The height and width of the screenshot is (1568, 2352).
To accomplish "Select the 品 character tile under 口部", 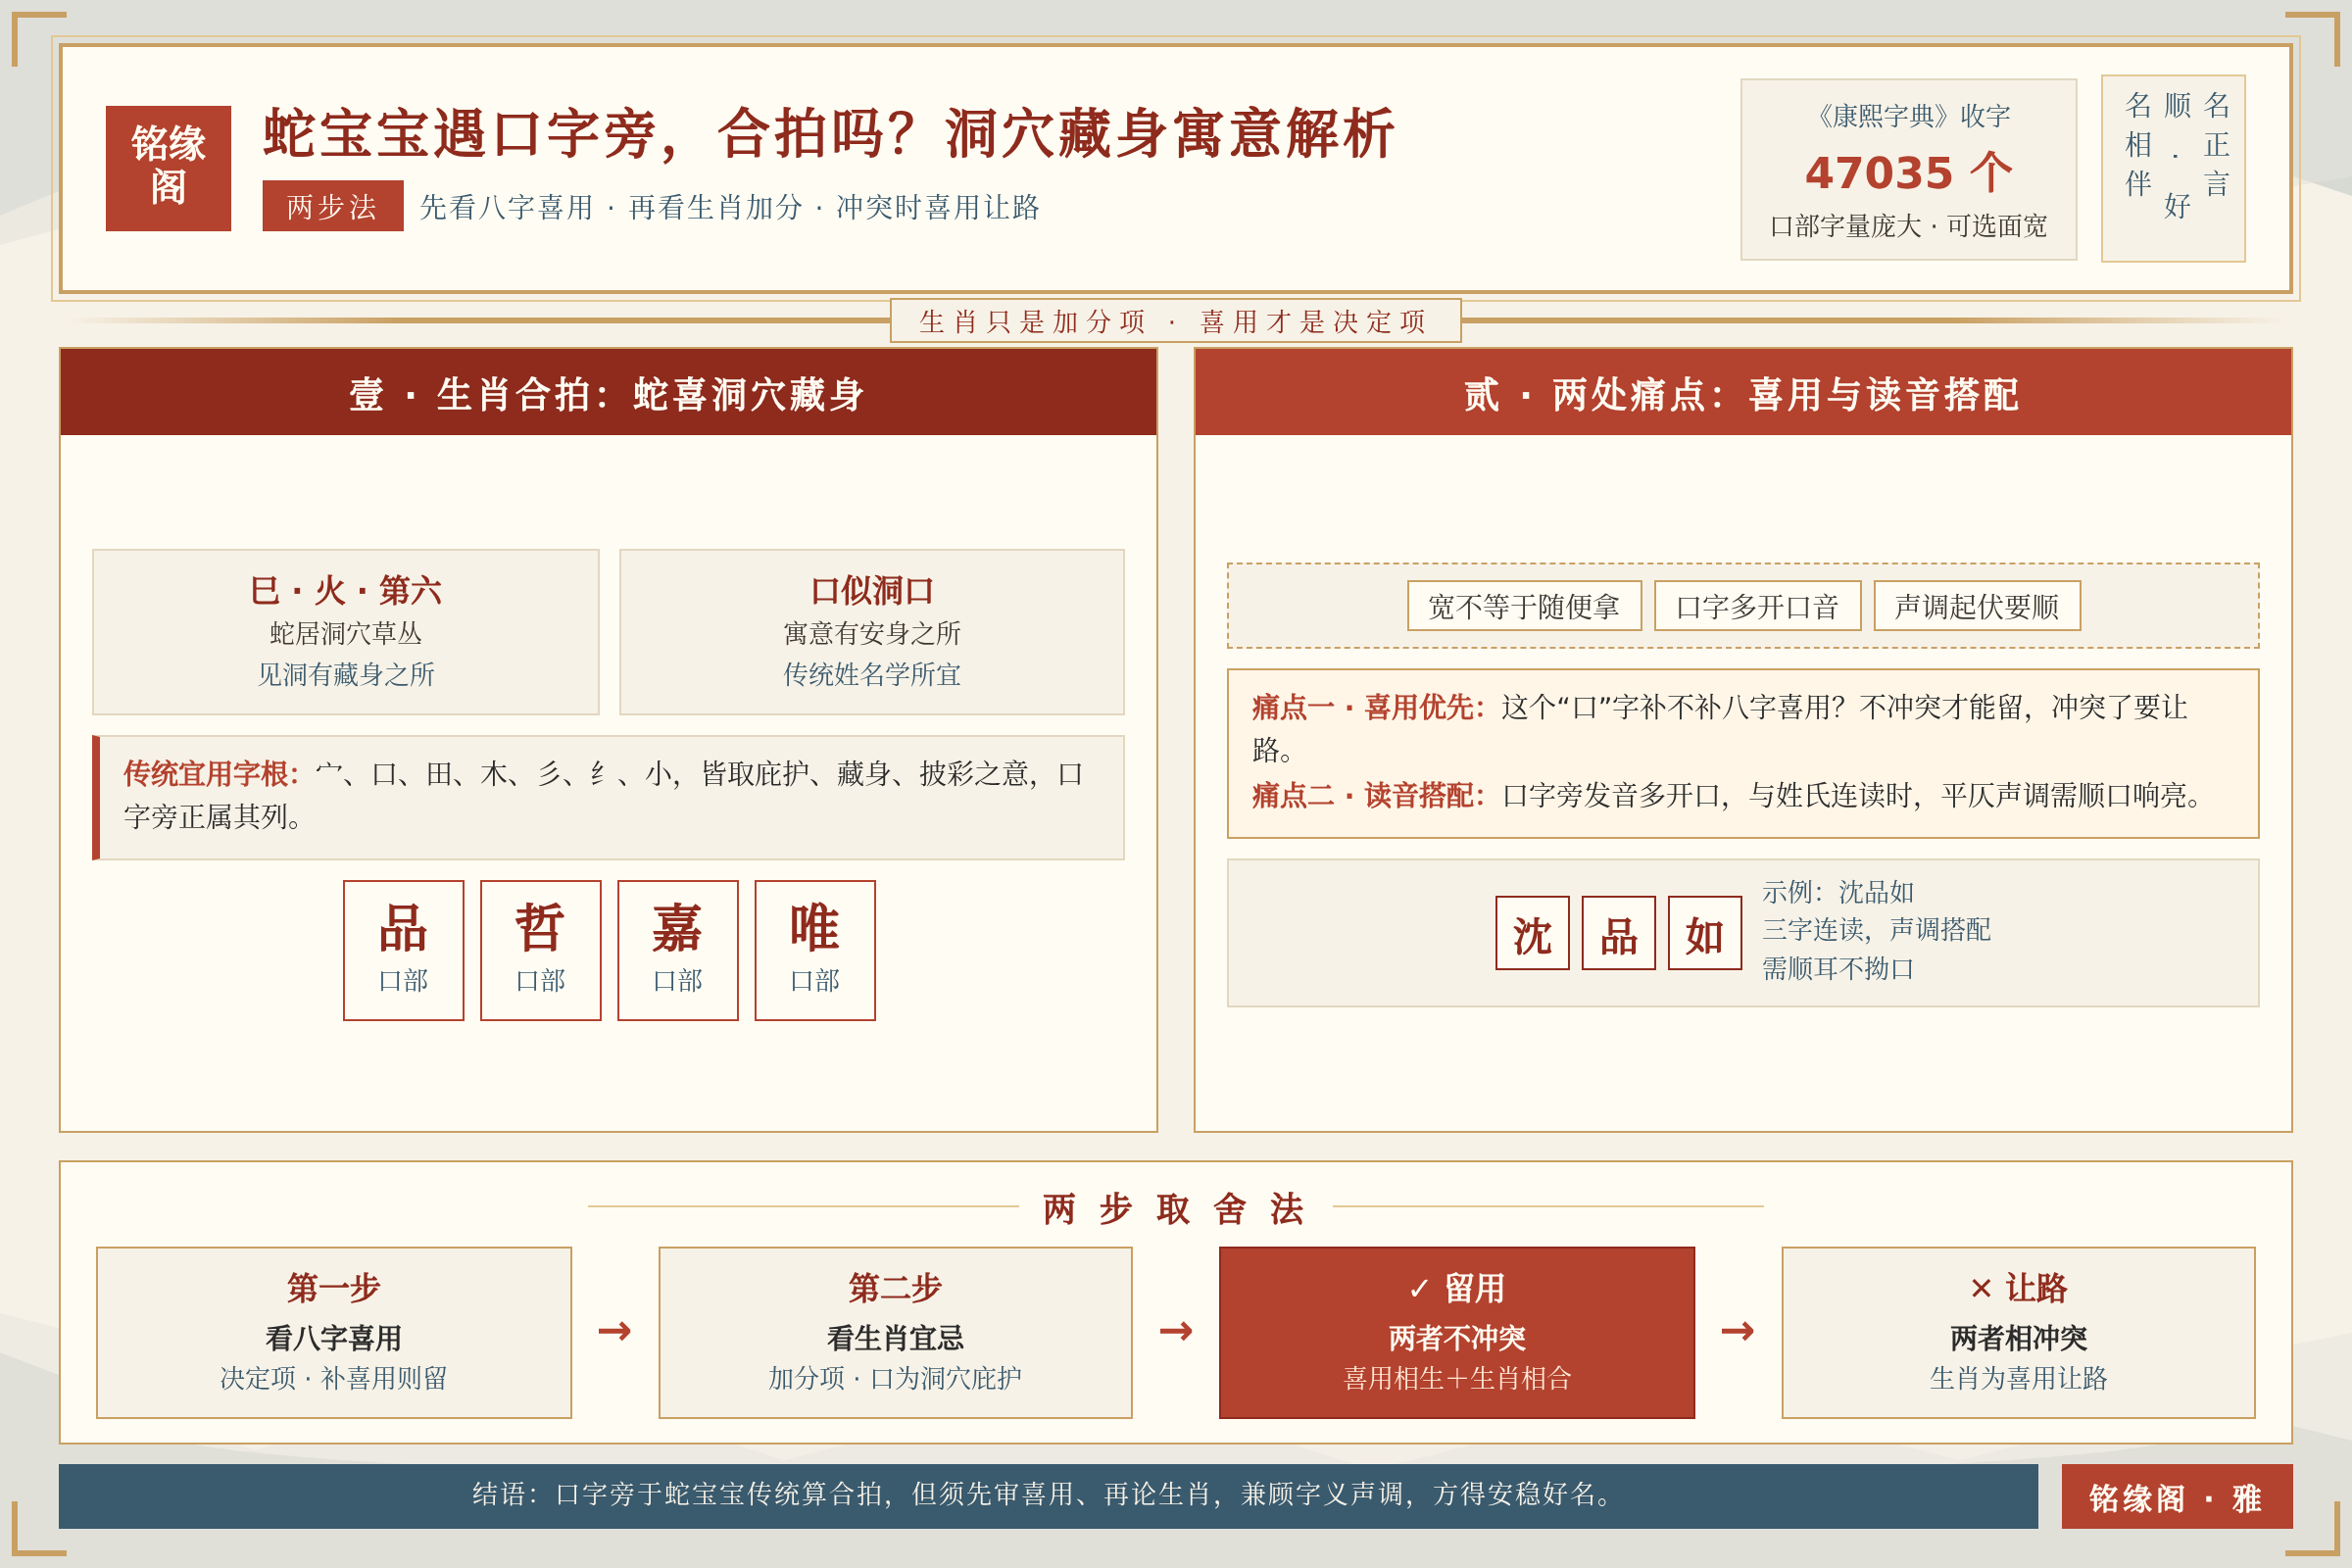I will point(403,950).
